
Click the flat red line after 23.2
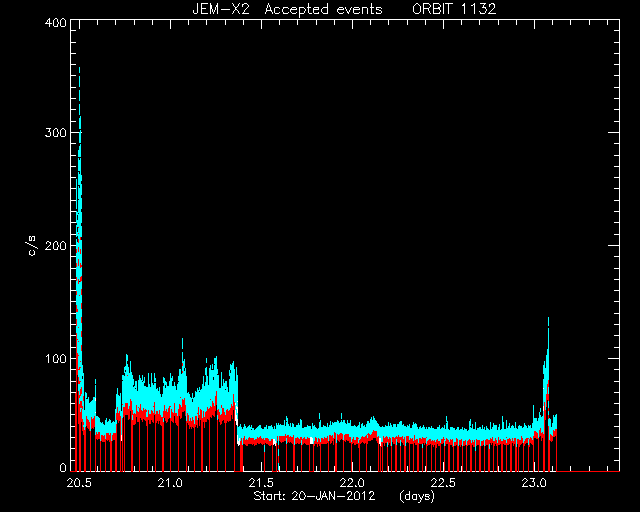point(588,471)
